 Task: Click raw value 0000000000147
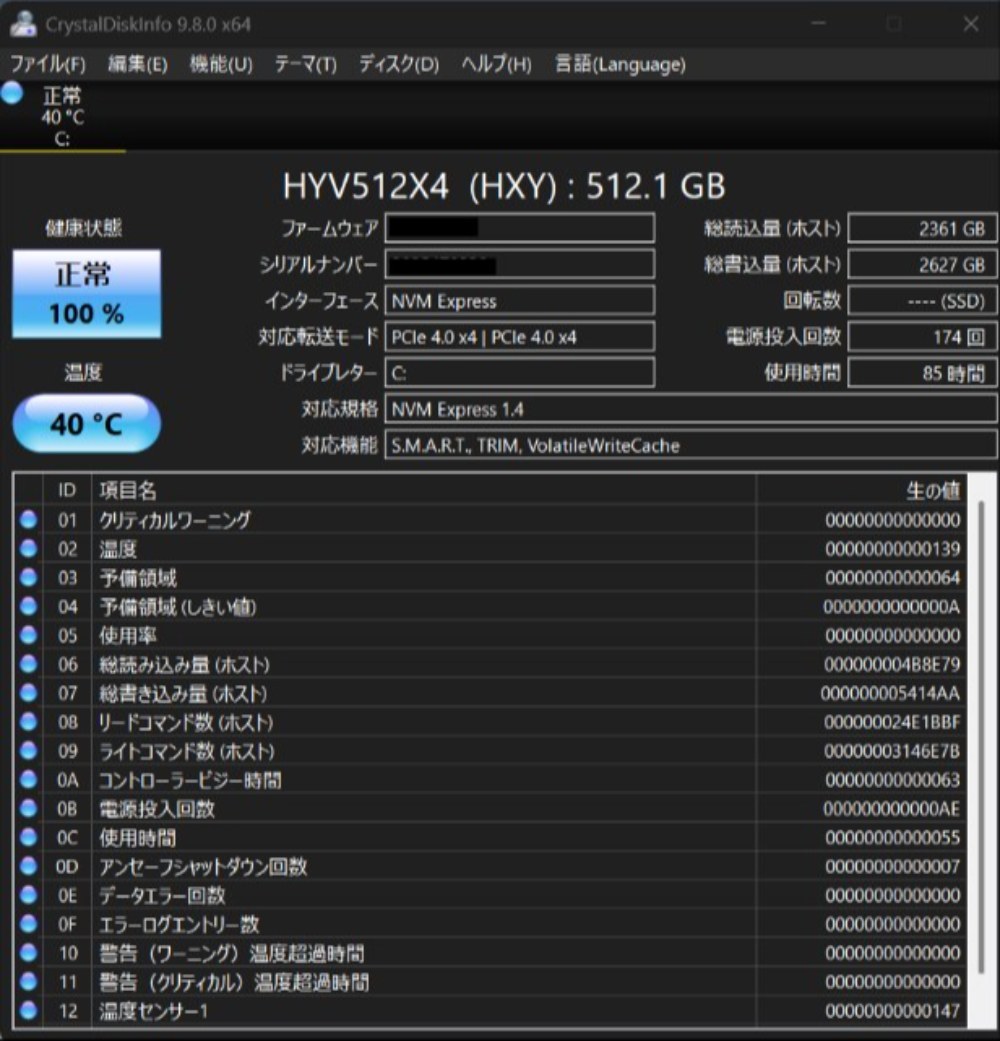tap(892, 1010)
